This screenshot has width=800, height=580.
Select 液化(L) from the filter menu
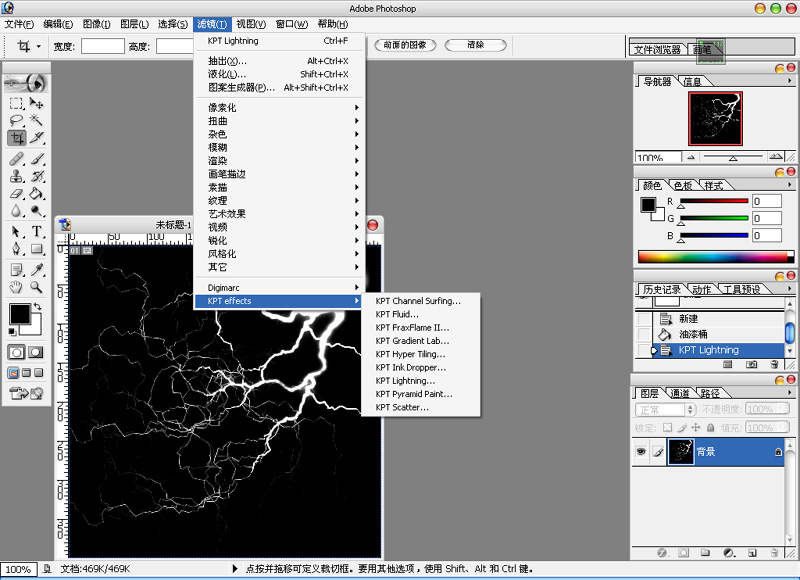(x=280, y=74)
